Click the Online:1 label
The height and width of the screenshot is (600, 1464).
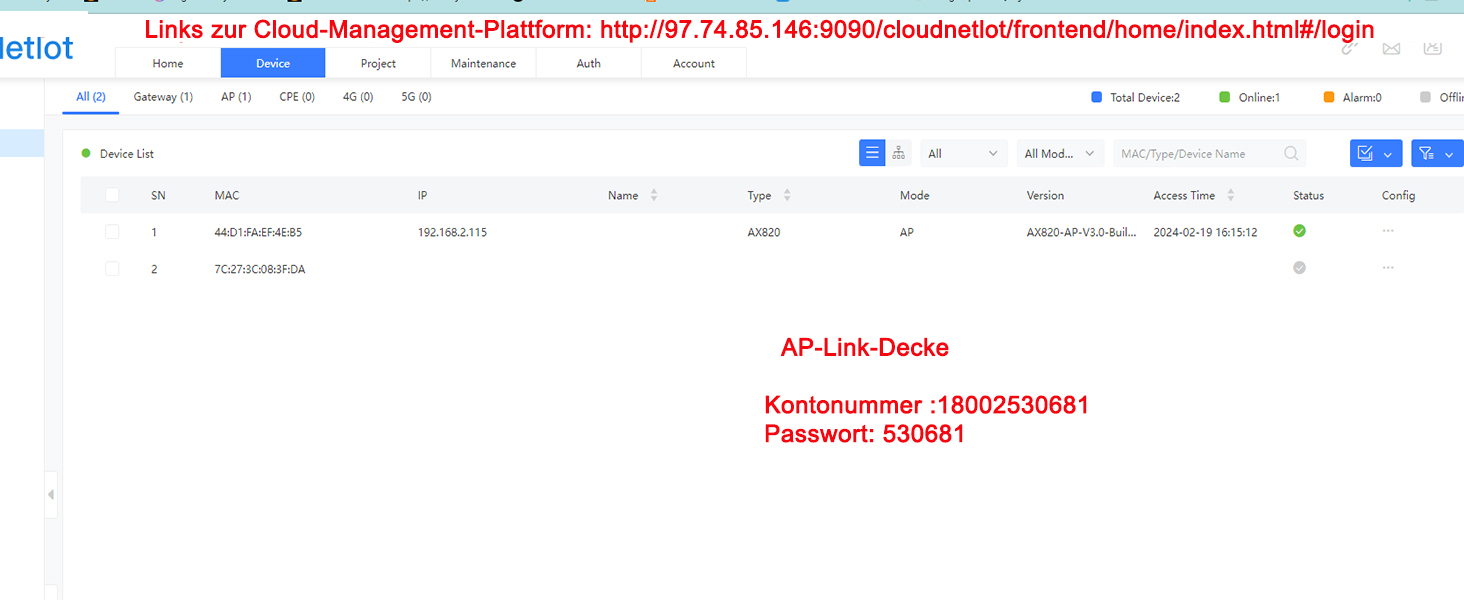[1259, 98]
